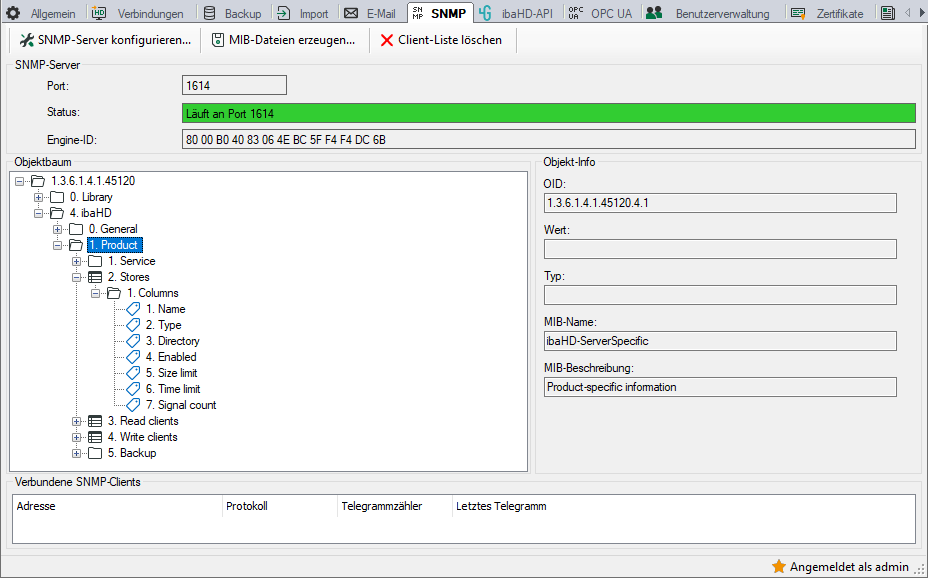Image resolution: width=928 pixels, height=578 pixels.
Task: Click the Allgemein gear icon
Action: [13, 13]
